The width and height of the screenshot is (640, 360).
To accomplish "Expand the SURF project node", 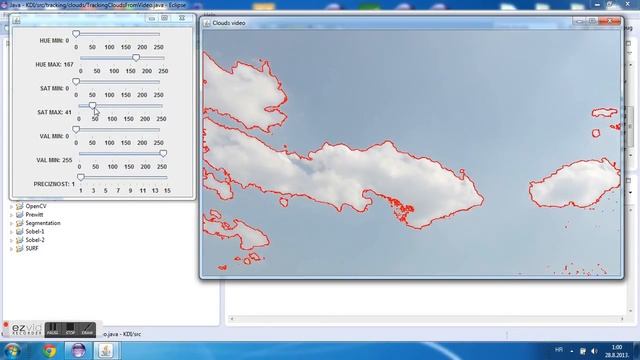I will tap(11, 249).
